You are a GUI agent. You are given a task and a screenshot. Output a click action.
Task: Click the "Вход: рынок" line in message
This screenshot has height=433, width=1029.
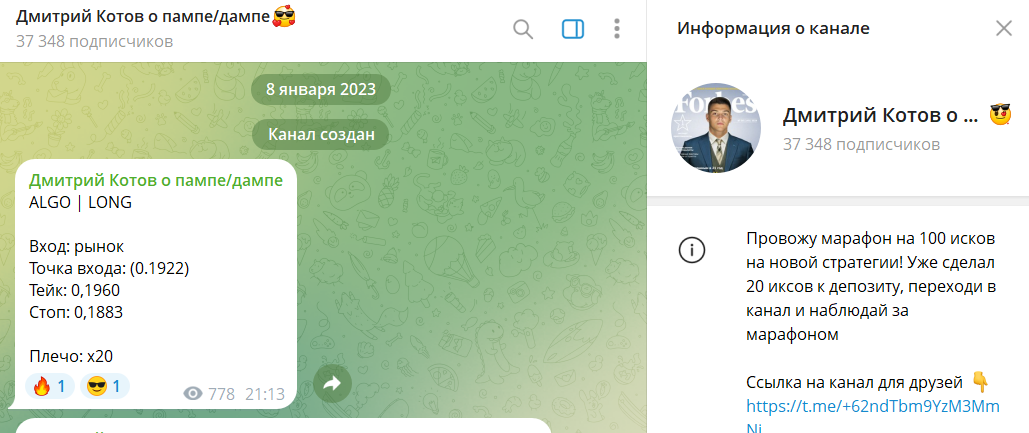76,247
